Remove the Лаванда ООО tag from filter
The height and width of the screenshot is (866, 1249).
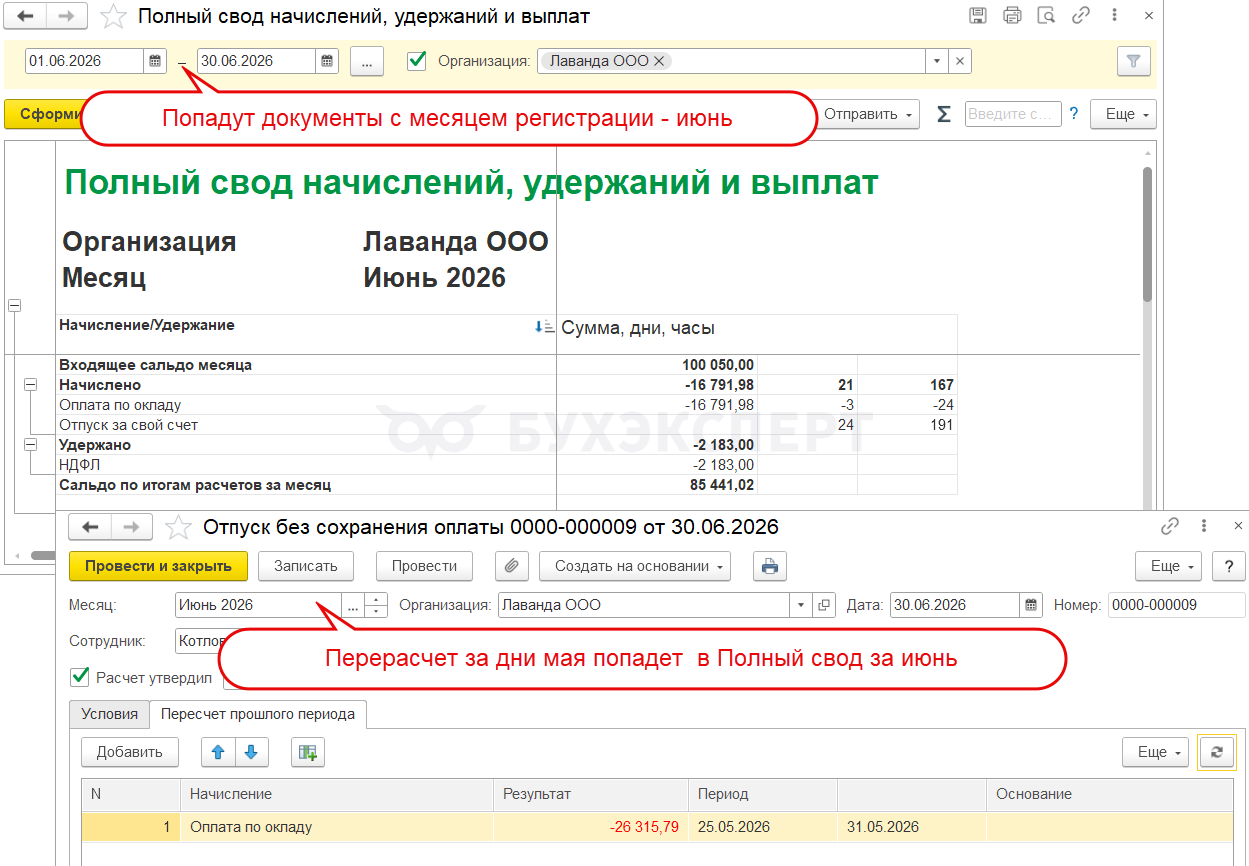[659, 61]
